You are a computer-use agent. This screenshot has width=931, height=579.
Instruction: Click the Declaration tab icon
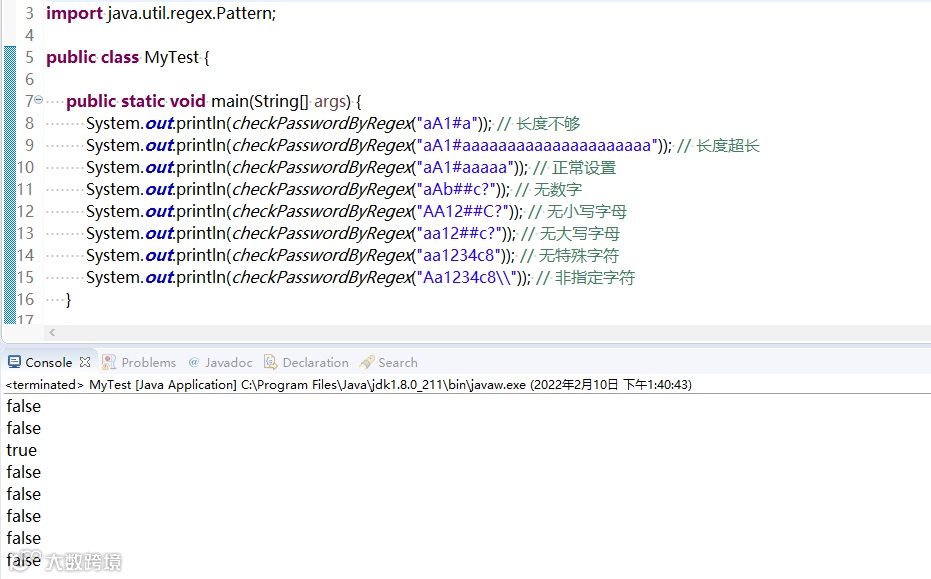(271, 362)
